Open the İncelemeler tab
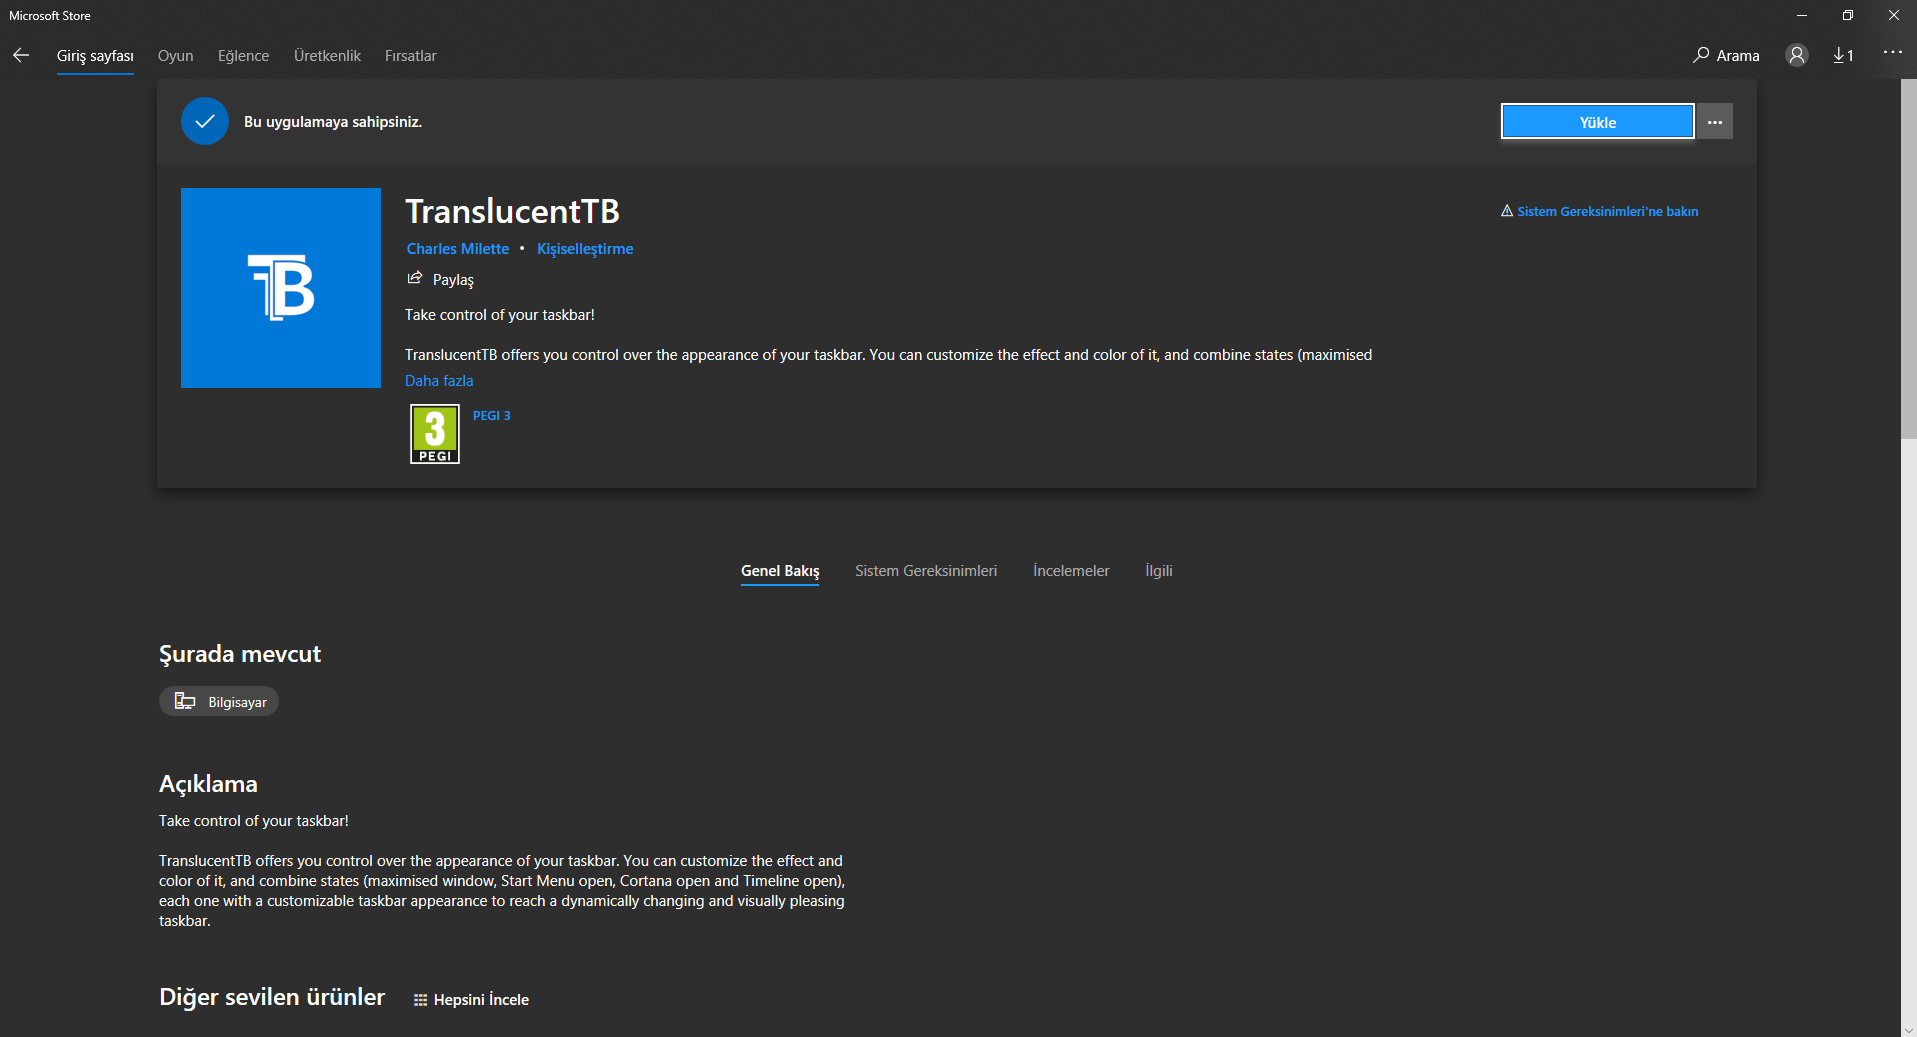Image resolution: width=1917 pixels, height=1037 pixels. click(x=1071, y=571)
